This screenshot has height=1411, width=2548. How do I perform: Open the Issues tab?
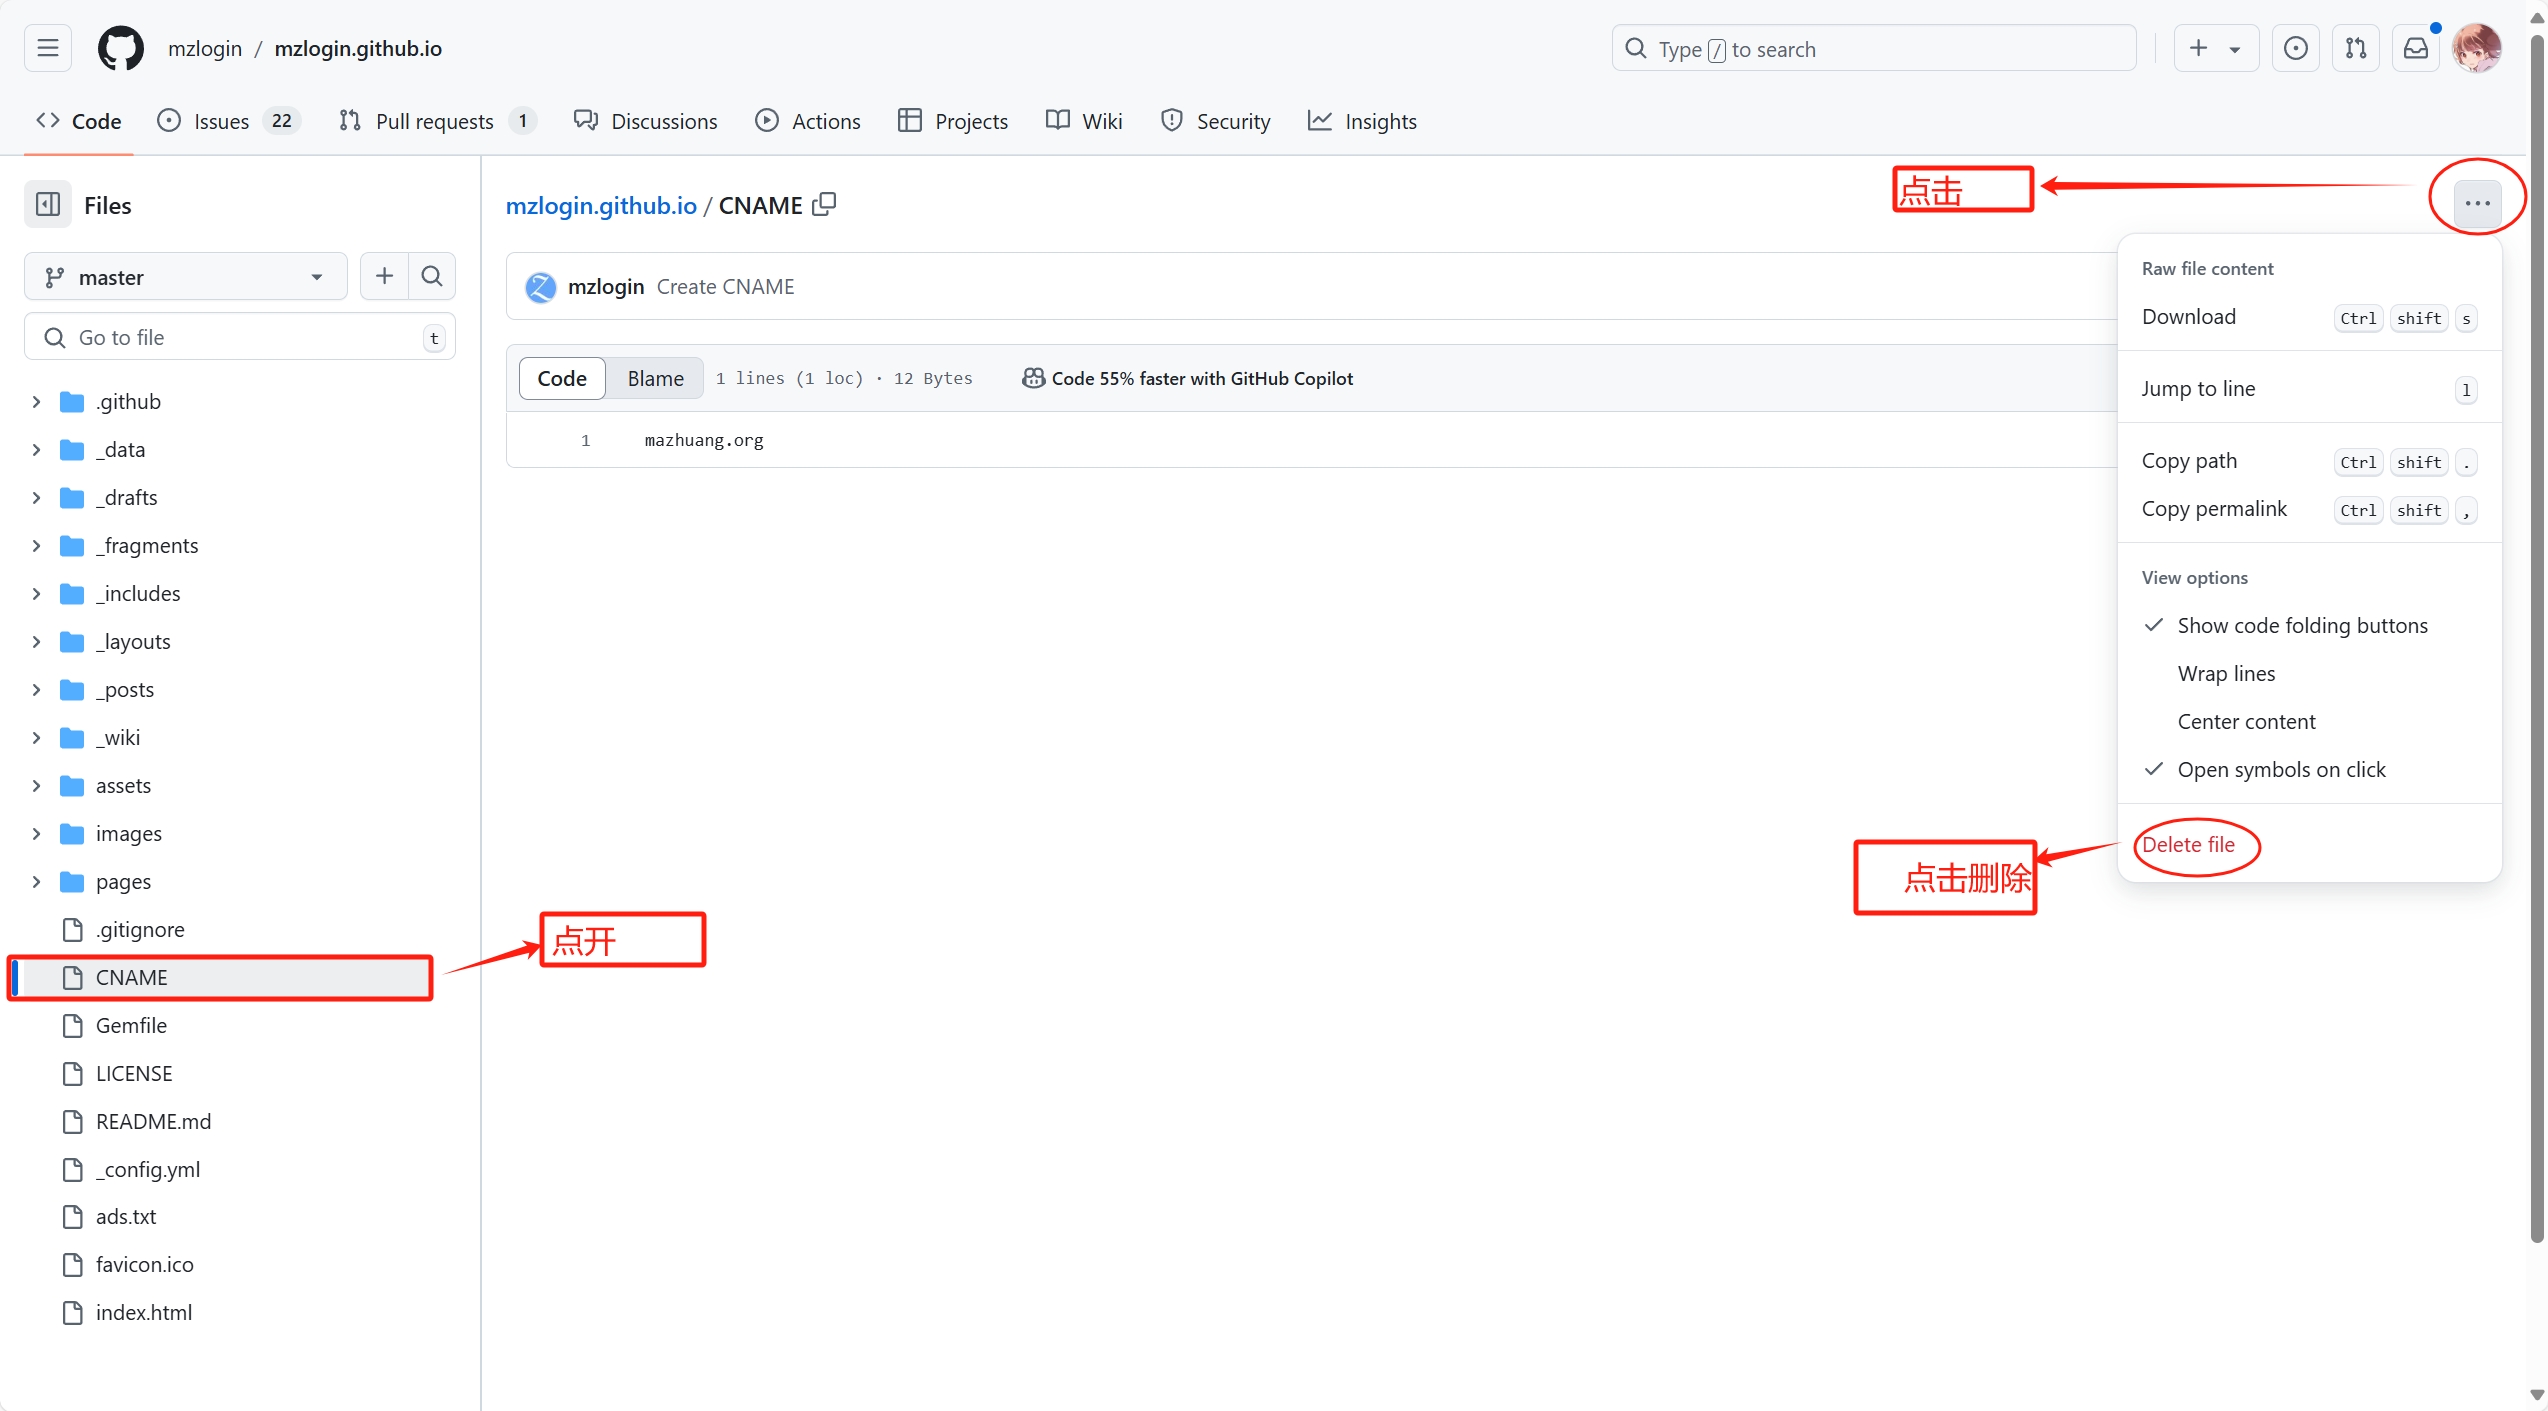(228, 121)
